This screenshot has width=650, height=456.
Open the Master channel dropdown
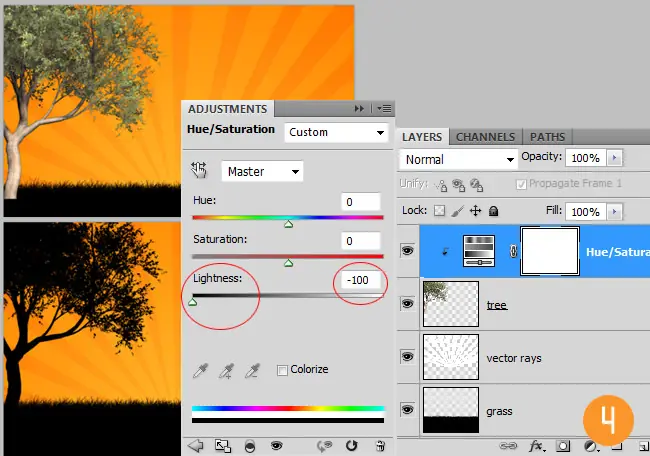tap(262, 171)
